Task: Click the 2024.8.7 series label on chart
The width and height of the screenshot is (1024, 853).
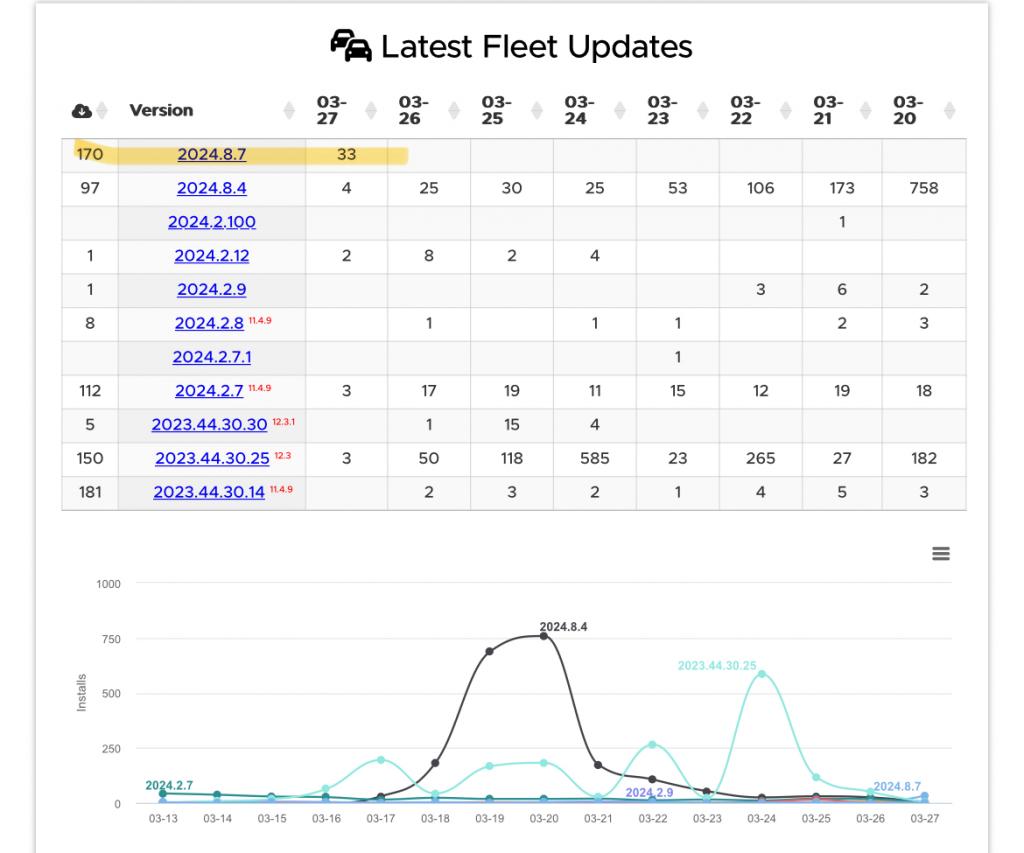Action: (x=897, y=786)
